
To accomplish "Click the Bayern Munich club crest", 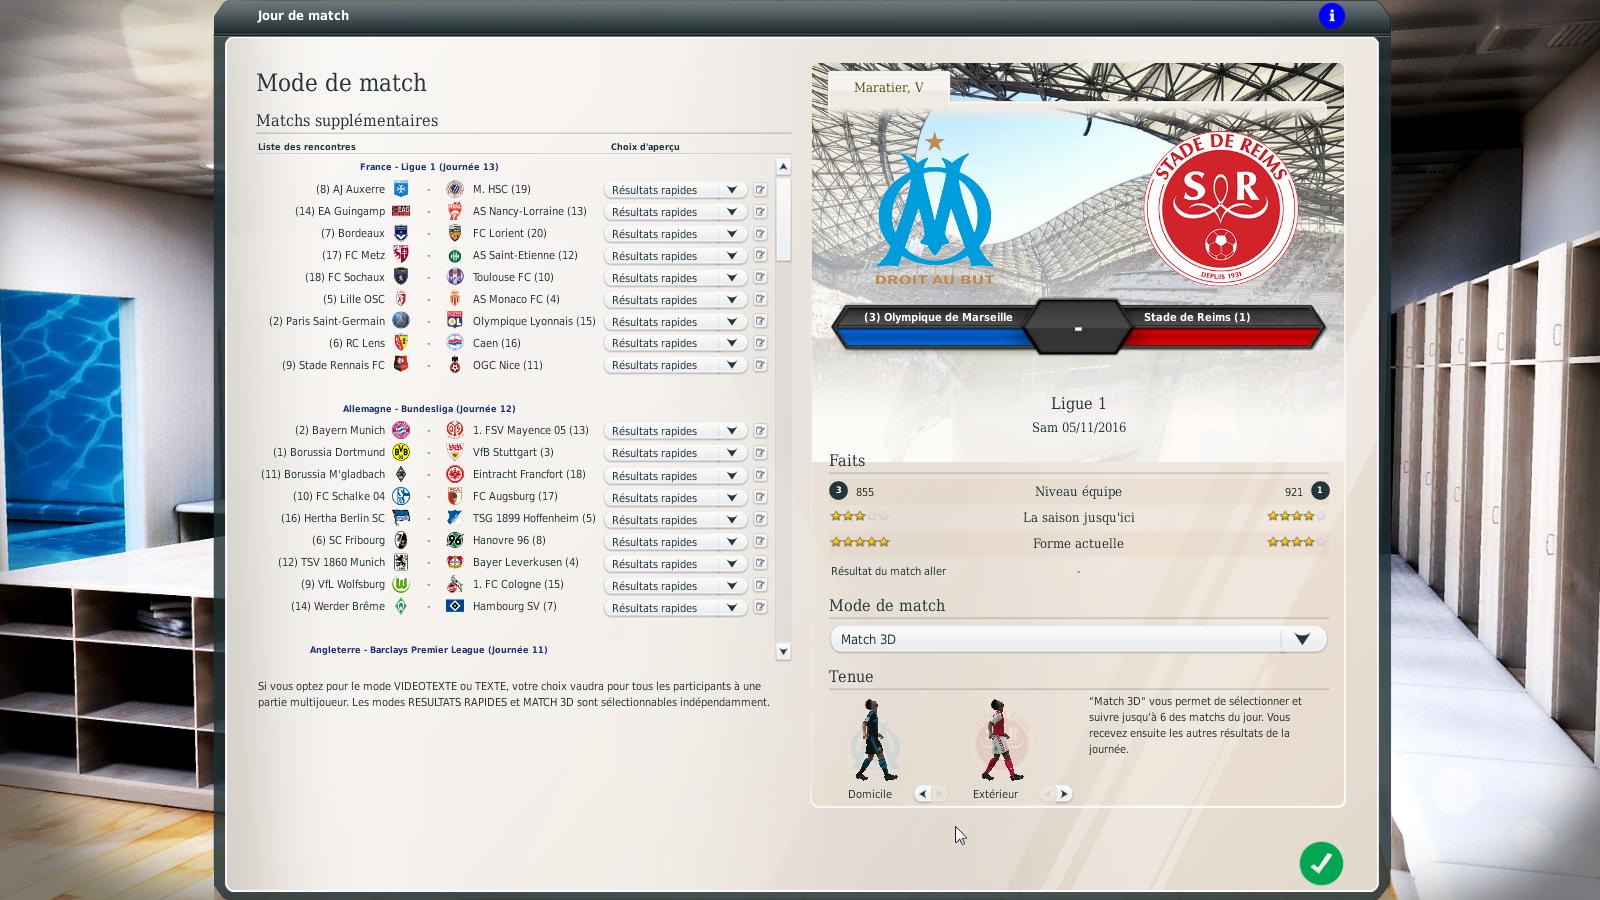I will 401,430.
